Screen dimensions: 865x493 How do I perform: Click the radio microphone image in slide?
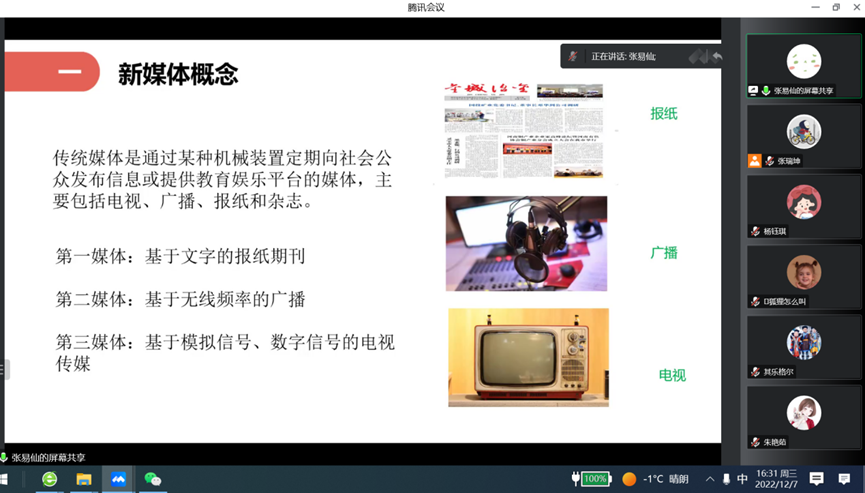tap(526, 243)
